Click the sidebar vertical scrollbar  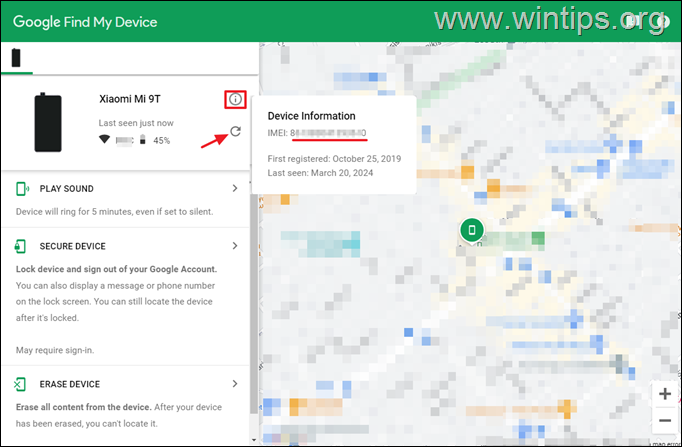[254, 303]
